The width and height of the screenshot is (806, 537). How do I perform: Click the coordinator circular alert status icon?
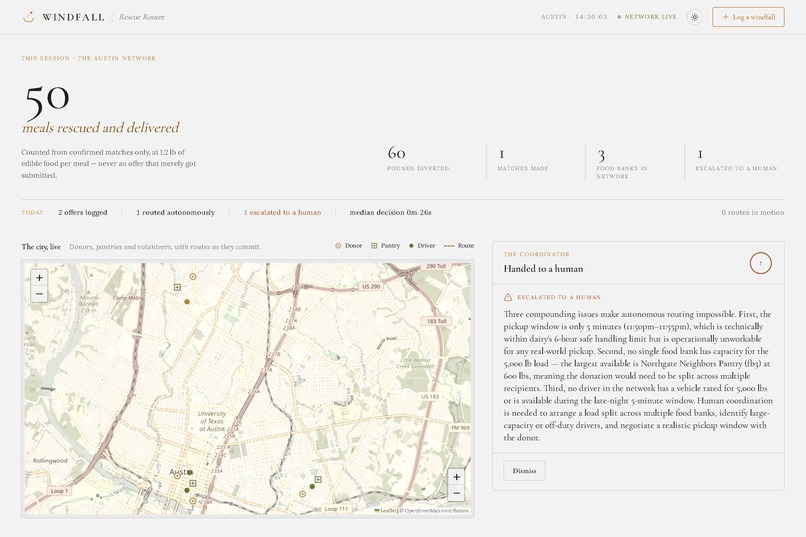760,263
